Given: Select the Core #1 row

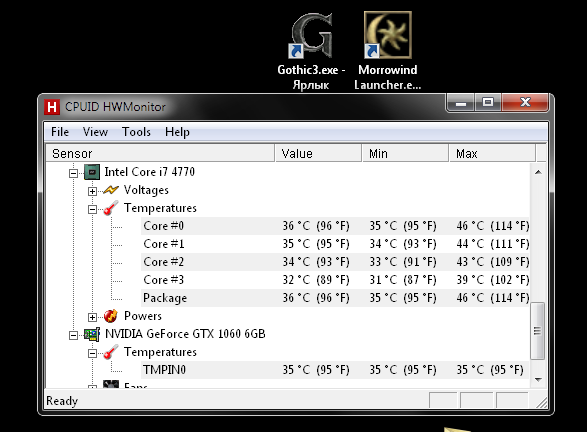Looking at the screenshot, I should click(335, 244).
